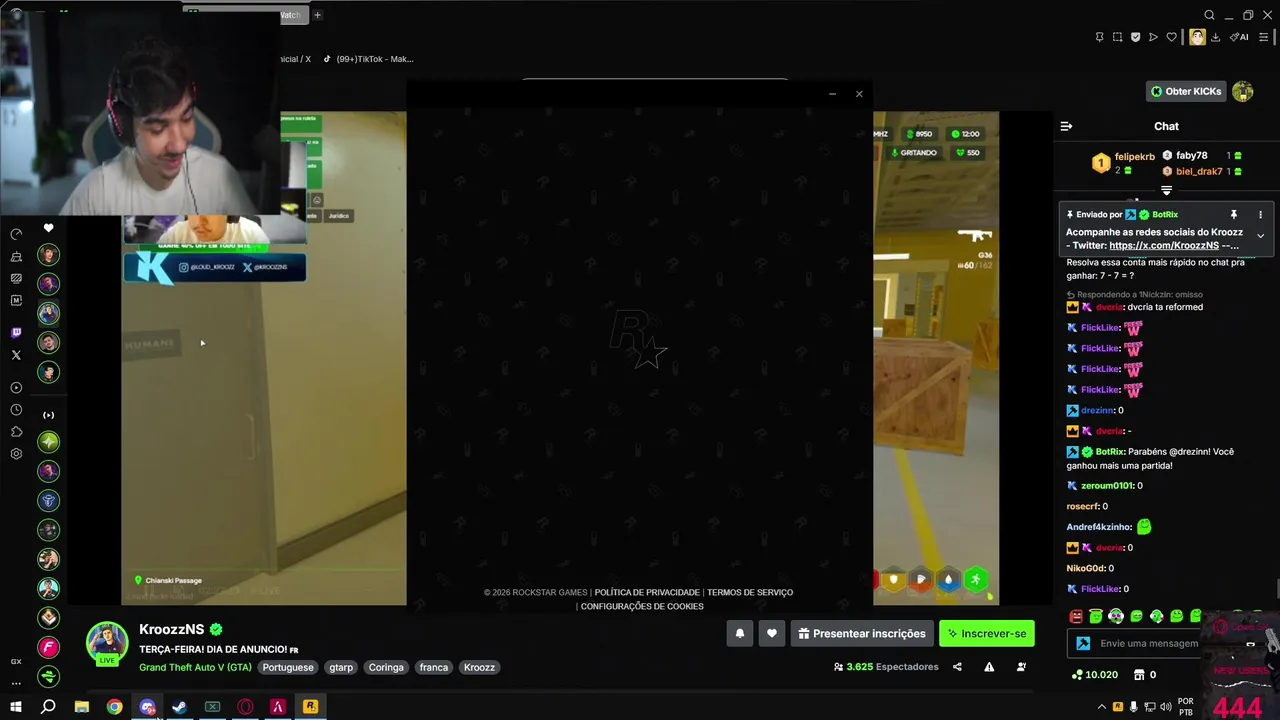
Task: Select the franca tag
Action: [x=433, y=667]
